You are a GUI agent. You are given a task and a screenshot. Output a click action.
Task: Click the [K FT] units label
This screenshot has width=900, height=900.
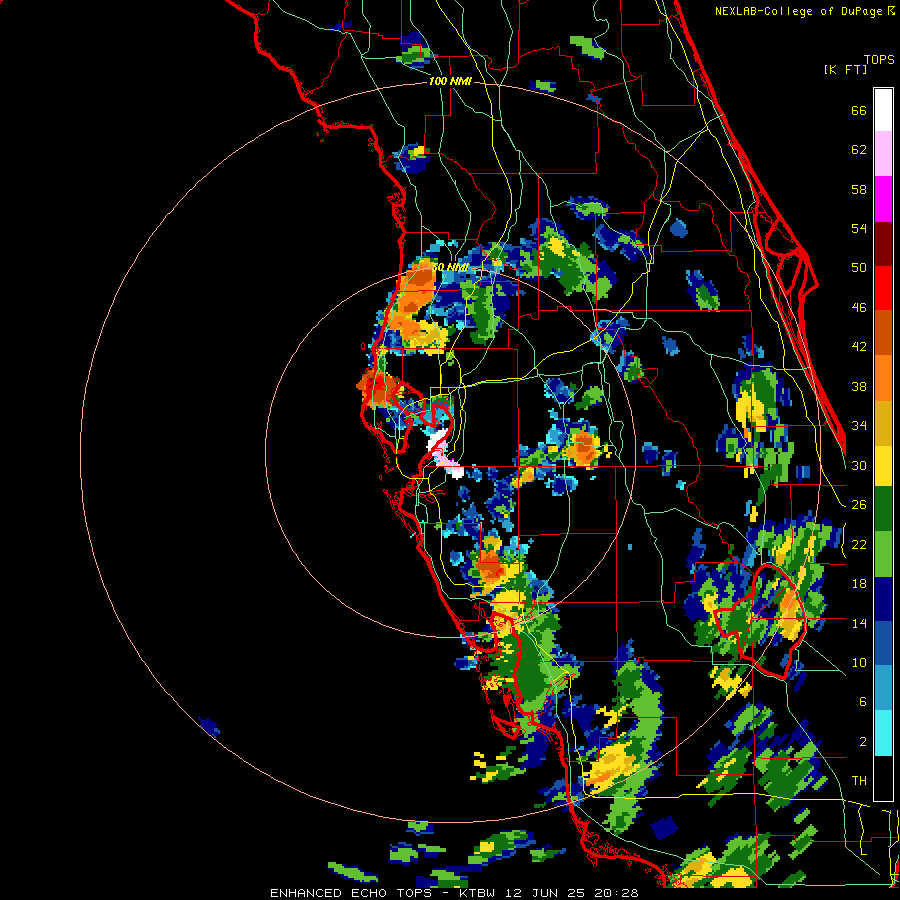coord(845,69)
